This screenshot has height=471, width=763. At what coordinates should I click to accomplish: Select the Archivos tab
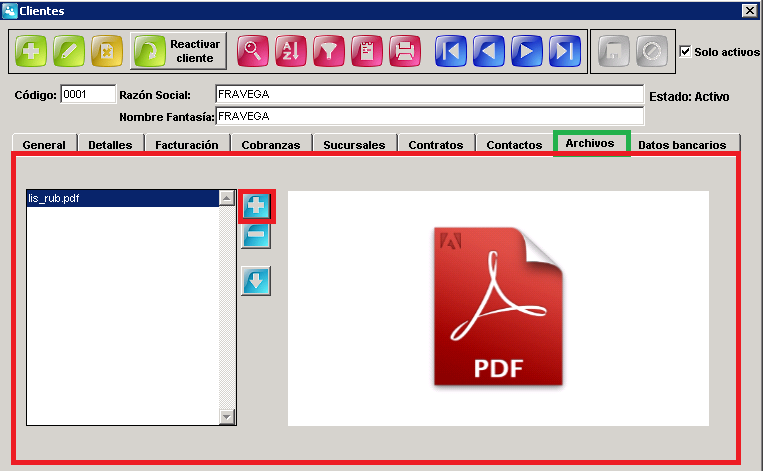pyautogui.click(x=590, y=143)
